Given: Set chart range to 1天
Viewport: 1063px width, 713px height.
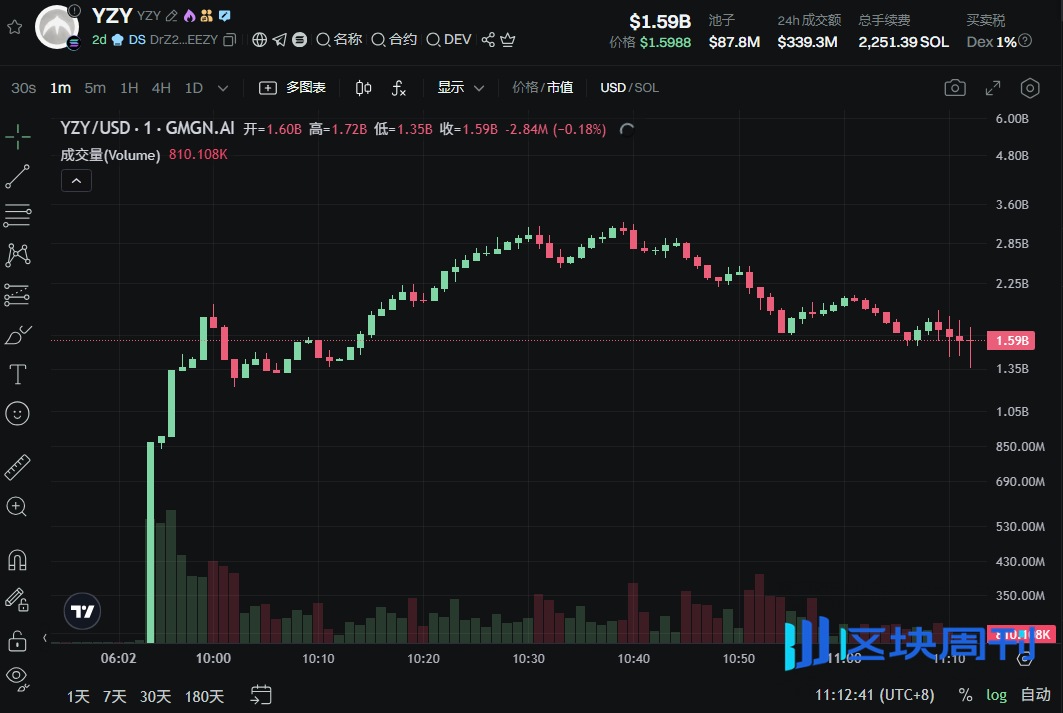Looking at the screenshot, I should (x=78, y=696).
